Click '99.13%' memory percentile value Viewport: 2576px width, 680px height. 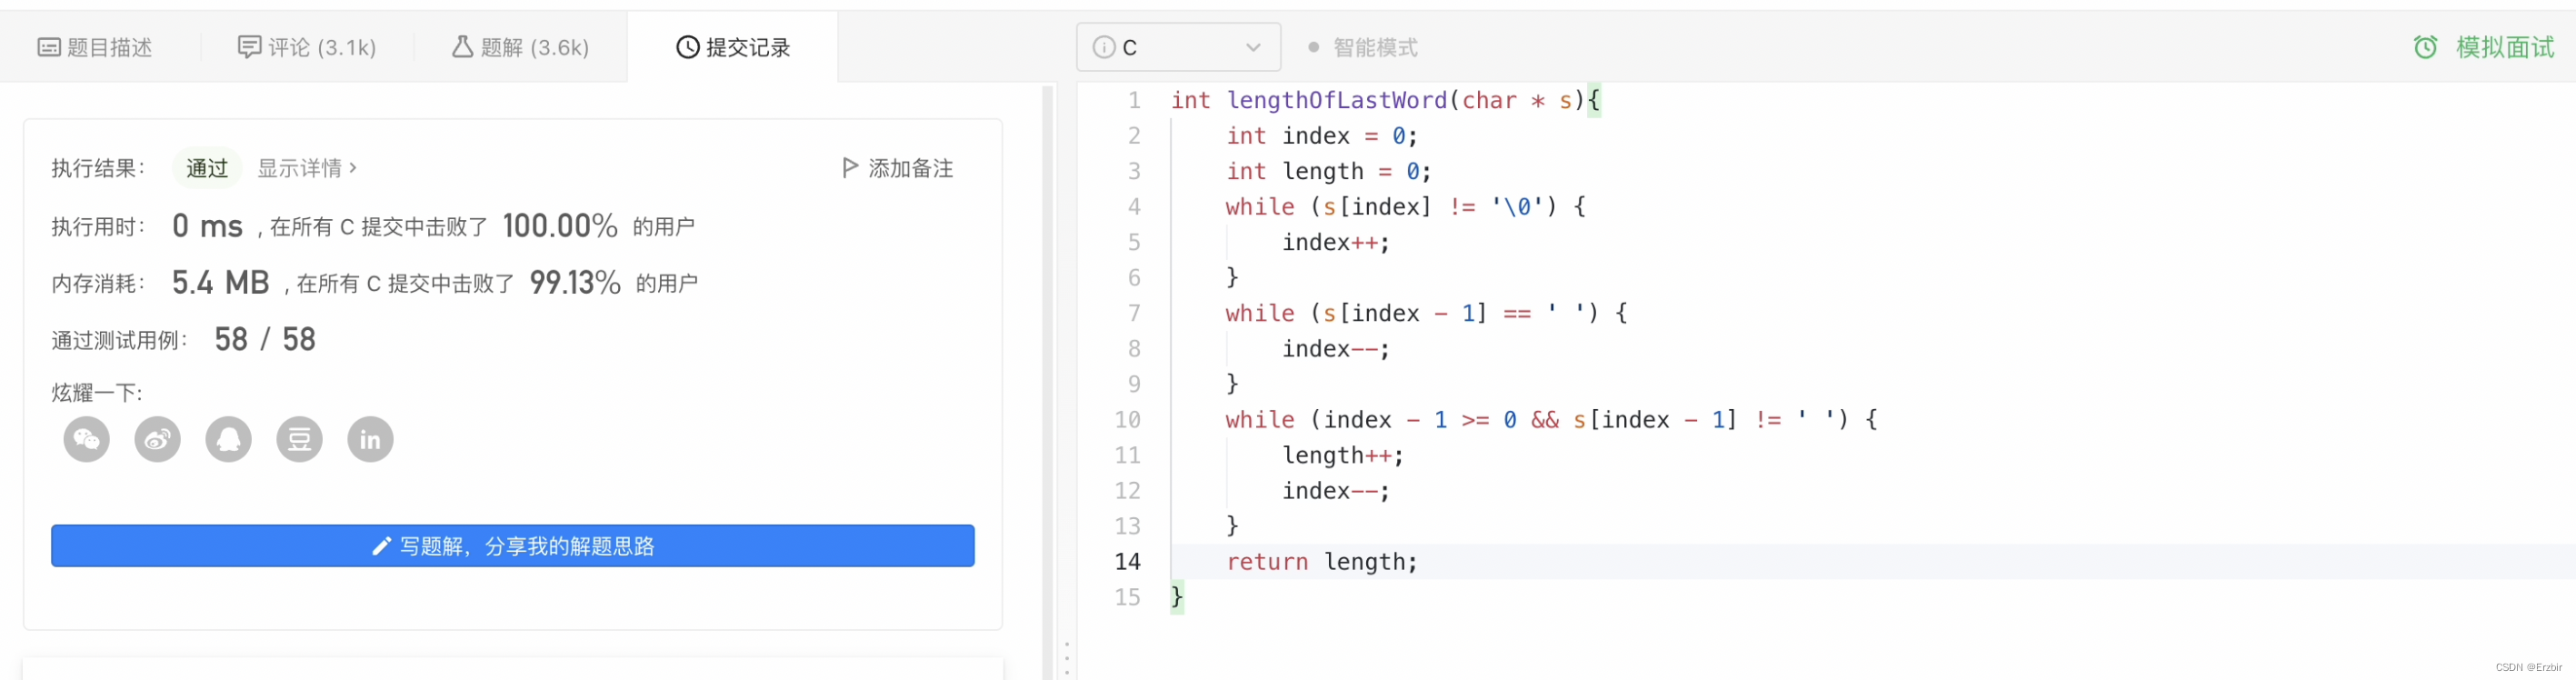click(x=575, y=283)
